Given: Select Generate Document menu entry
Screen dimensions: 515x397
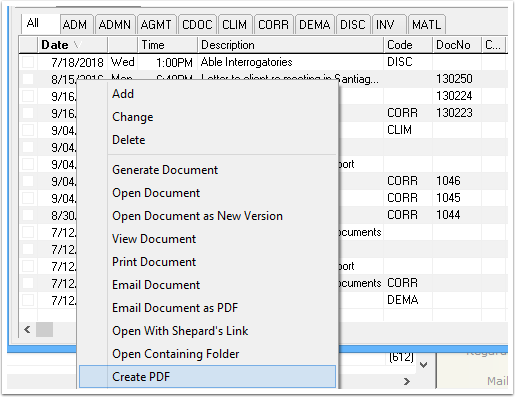Looking at the screenshot, I should (207, 170).
